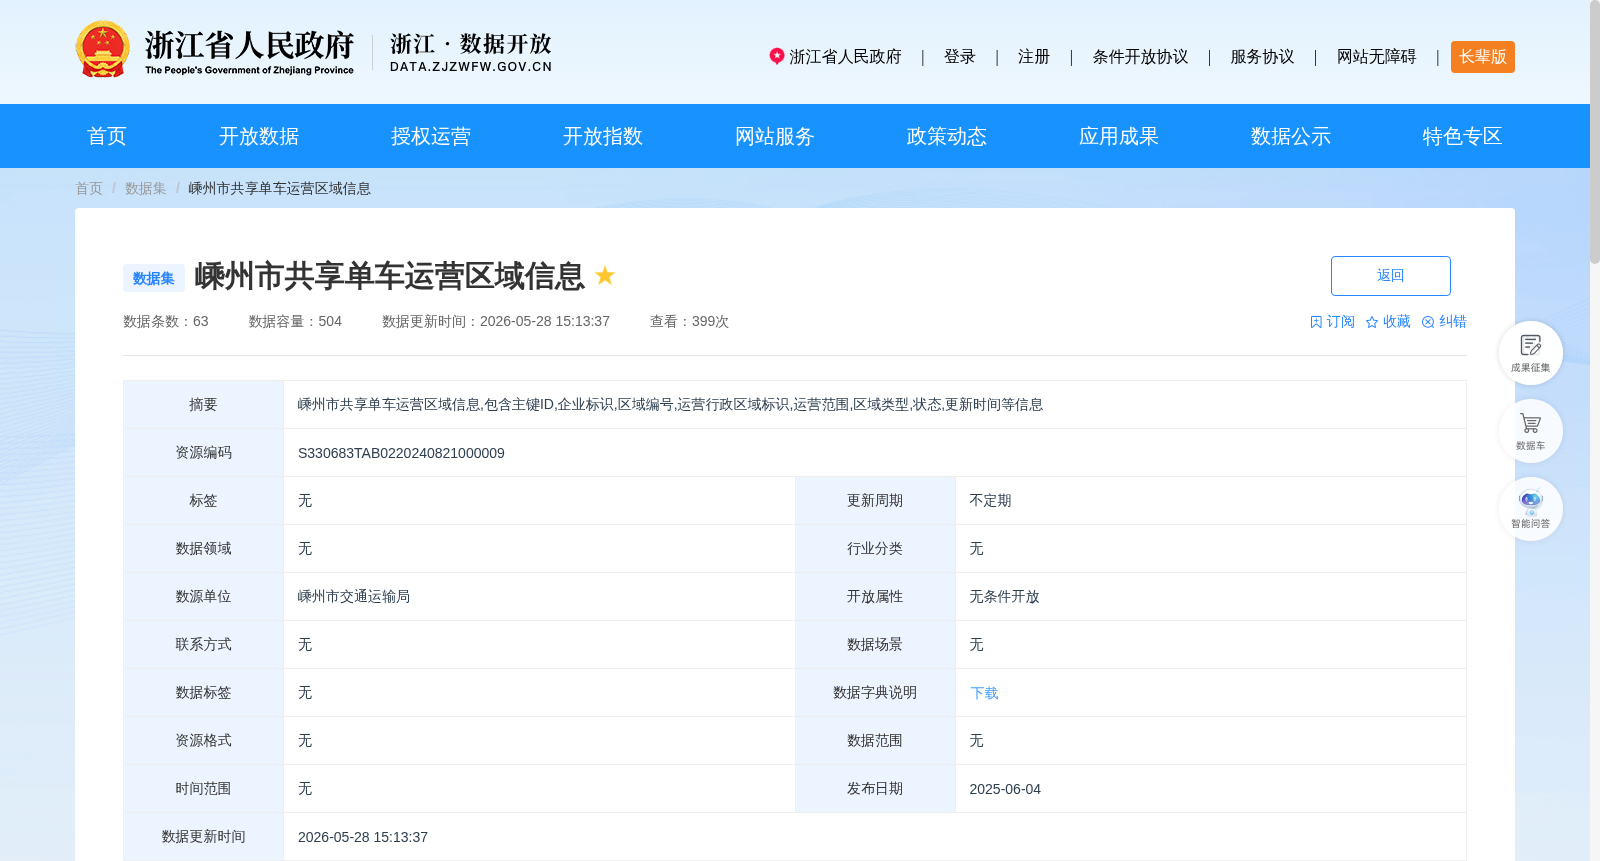Open the 政策动态 menu
This screenshot has width=1600, height=861.
click(x=947, y=136)
